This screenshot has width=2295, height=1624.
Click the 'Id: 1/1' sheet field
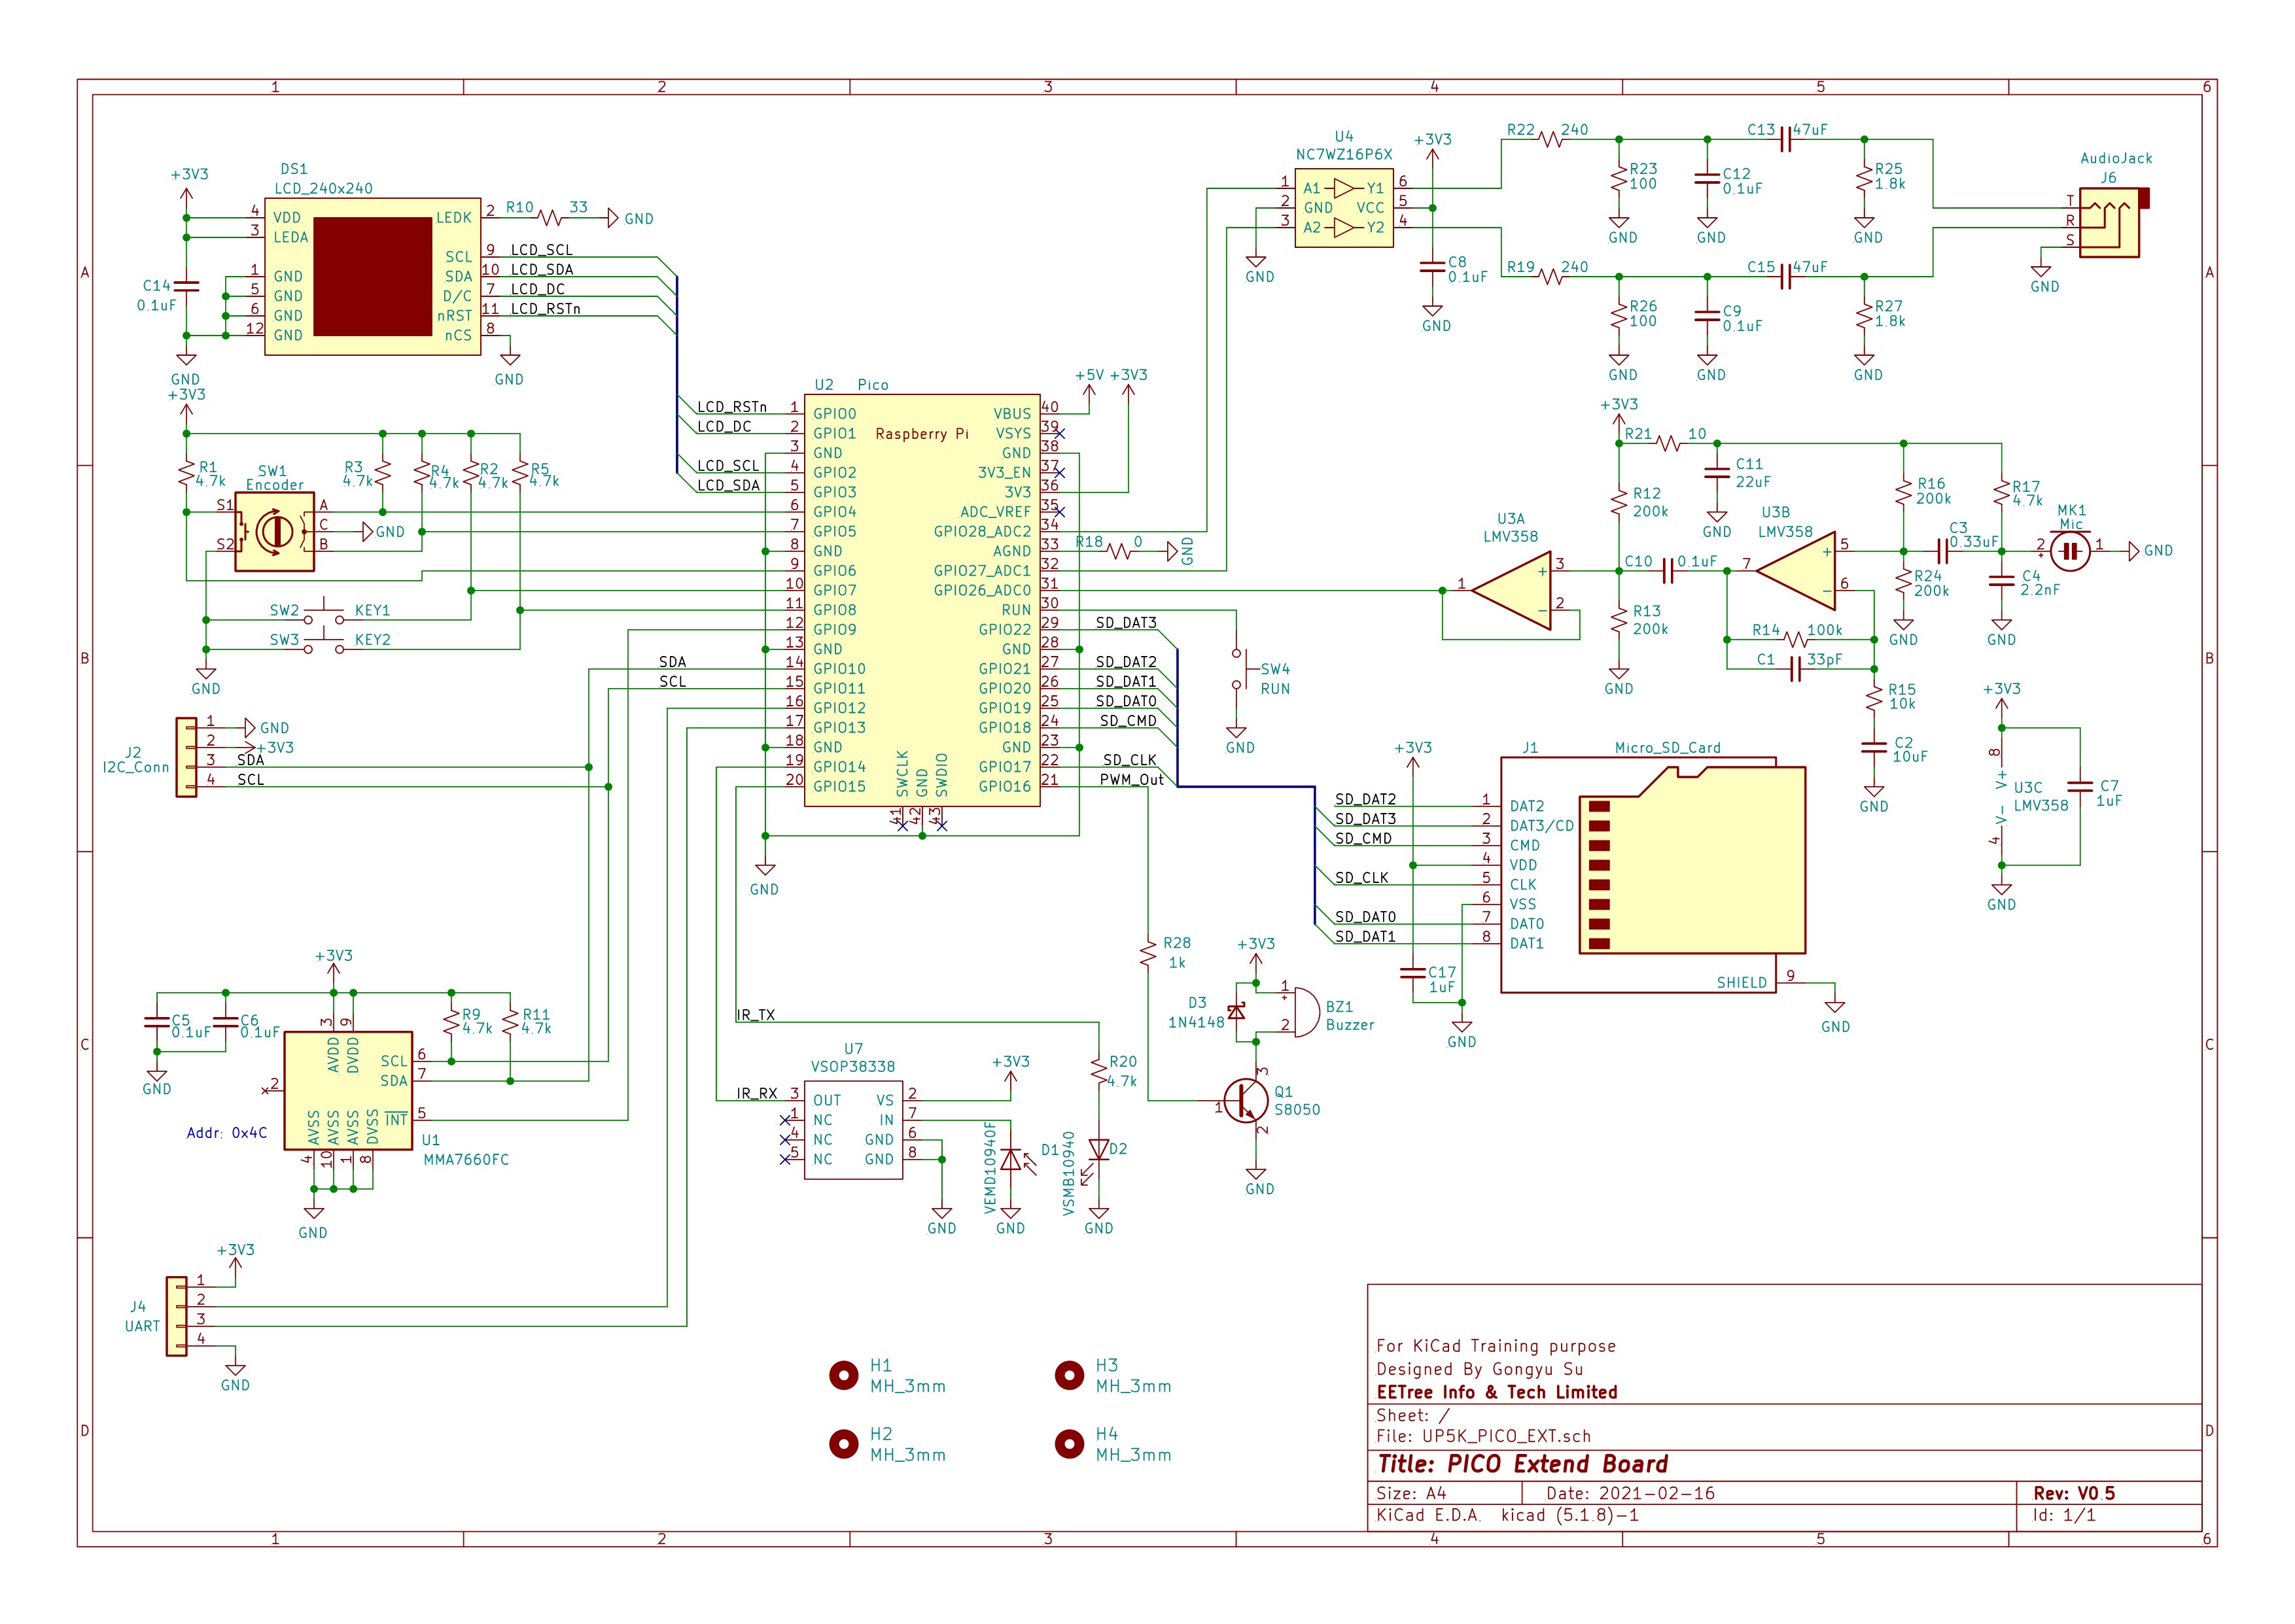2064,1515
